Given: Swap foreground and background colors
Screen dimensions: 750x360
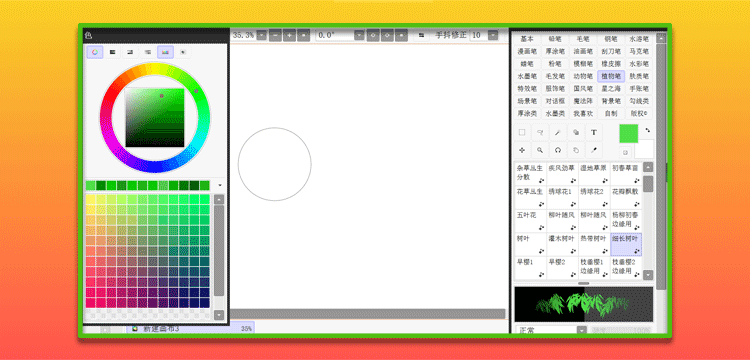Looking at the screenshot, I should pyautogui.click(x=648, y=130).
